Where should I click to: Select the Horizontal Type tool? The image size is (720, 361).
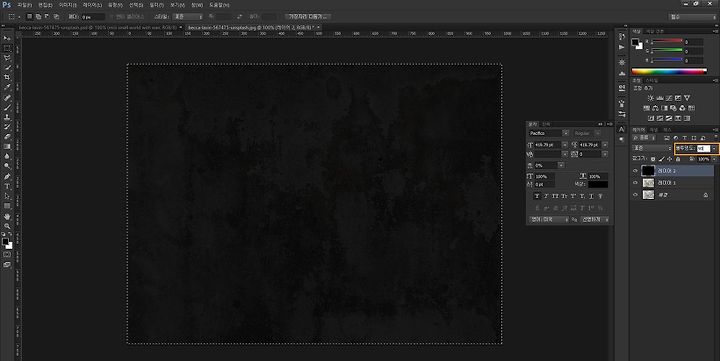click(7, 186)
